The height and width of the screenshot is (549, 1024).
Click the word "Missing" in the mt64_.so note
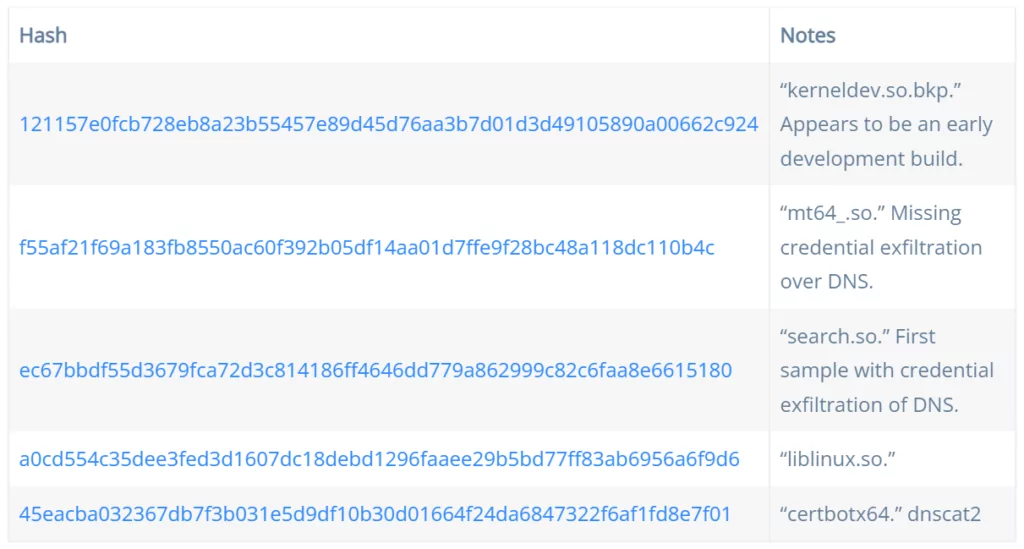926,213
